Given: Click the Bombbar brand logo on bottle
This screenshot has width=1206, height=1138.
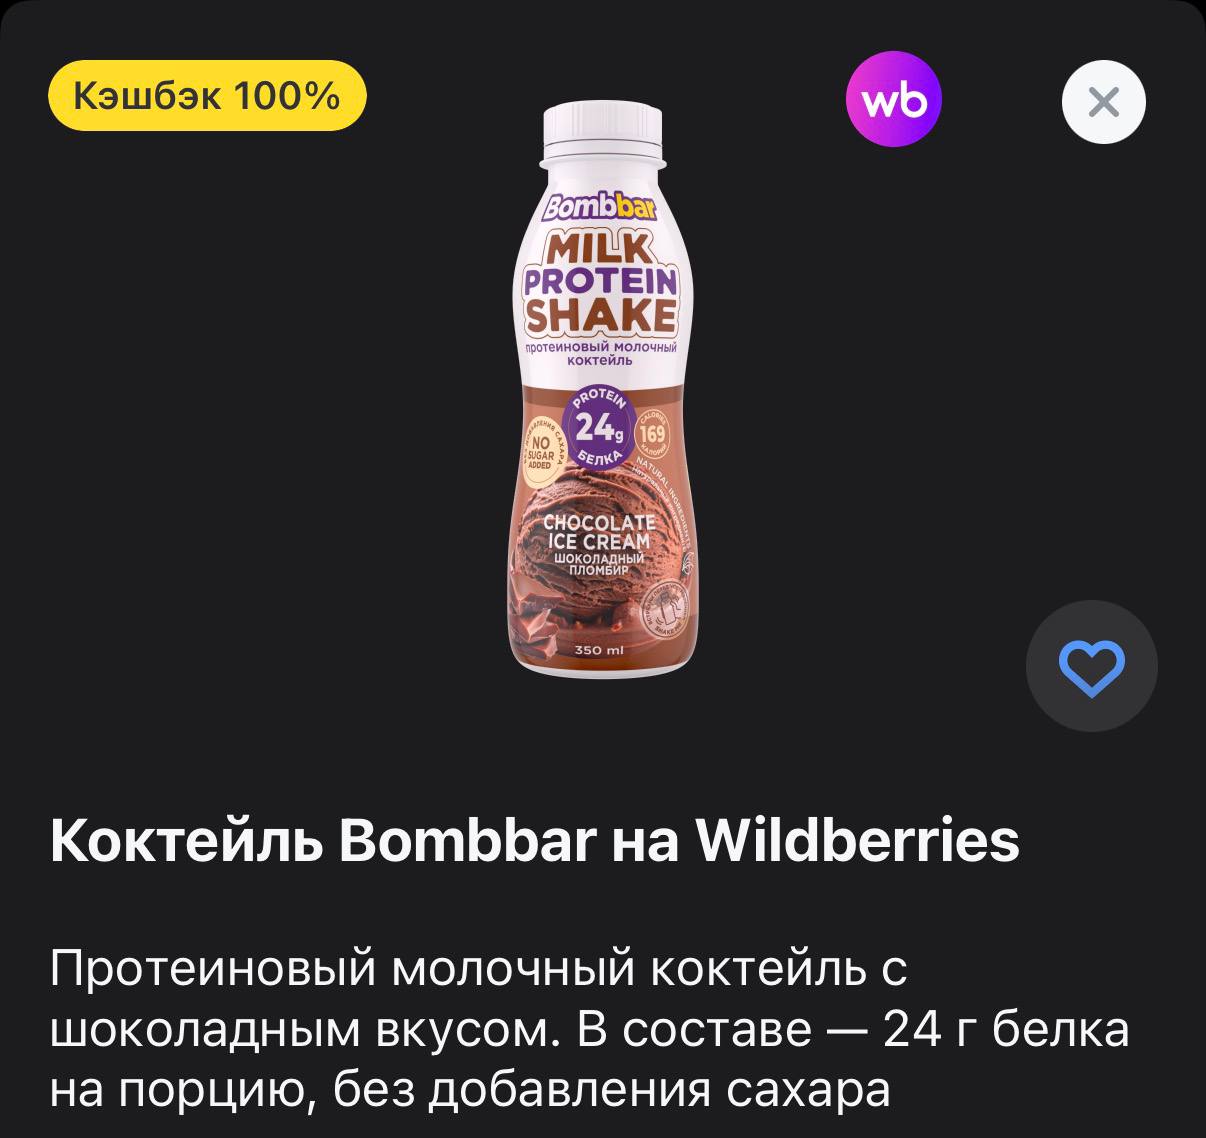Looking at the screenshot, I should point(600,206).
